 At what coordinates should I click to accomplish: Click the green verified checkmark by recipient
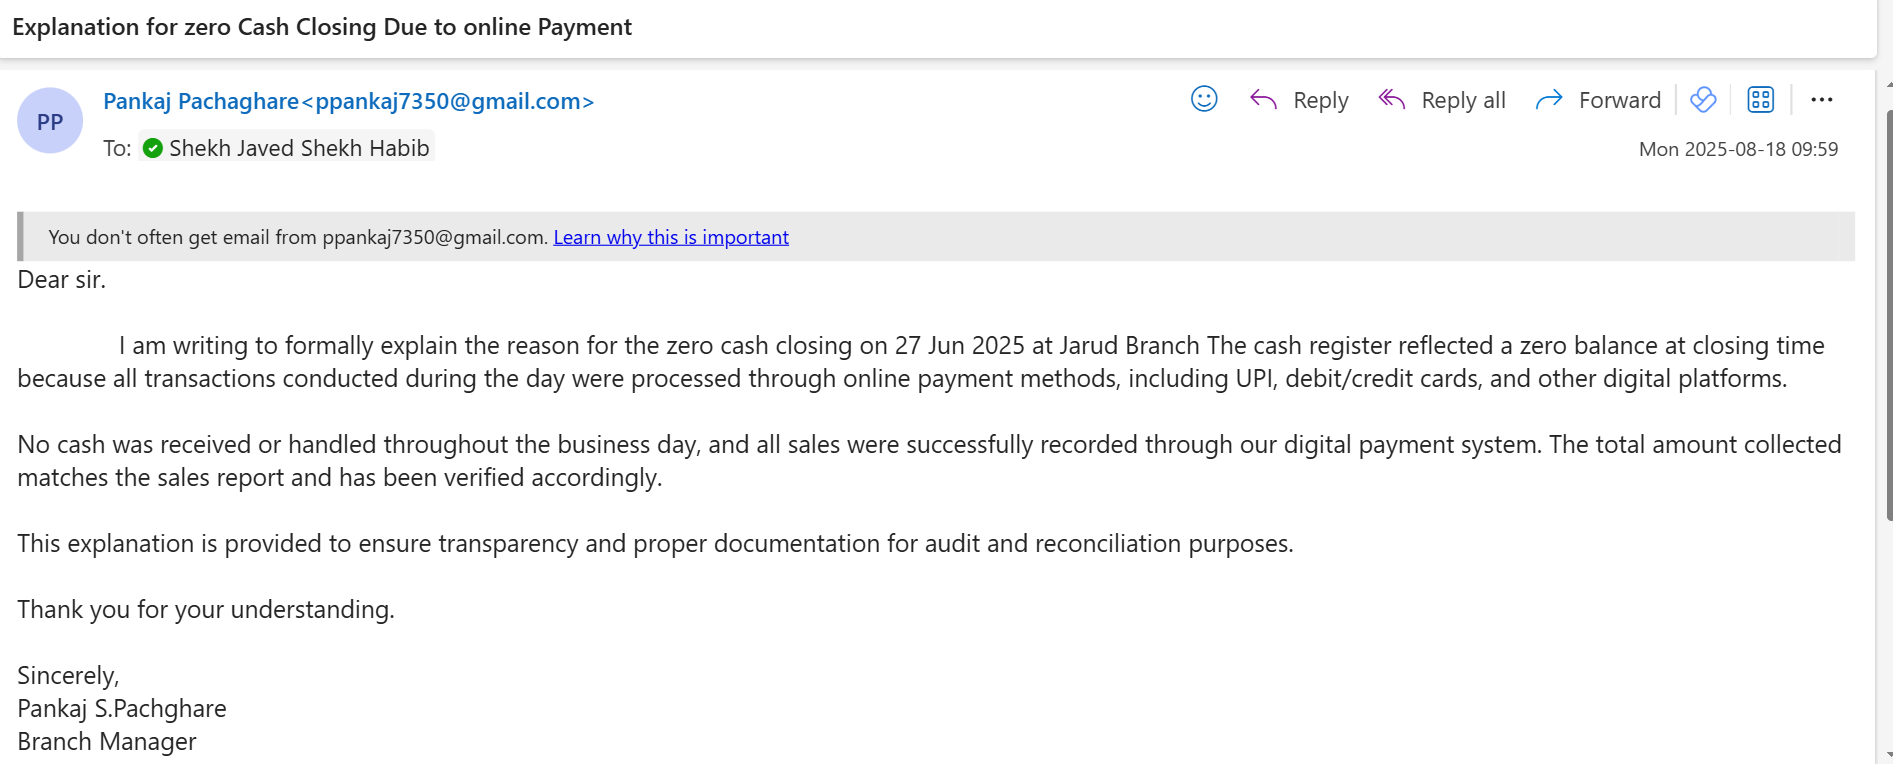153,148
